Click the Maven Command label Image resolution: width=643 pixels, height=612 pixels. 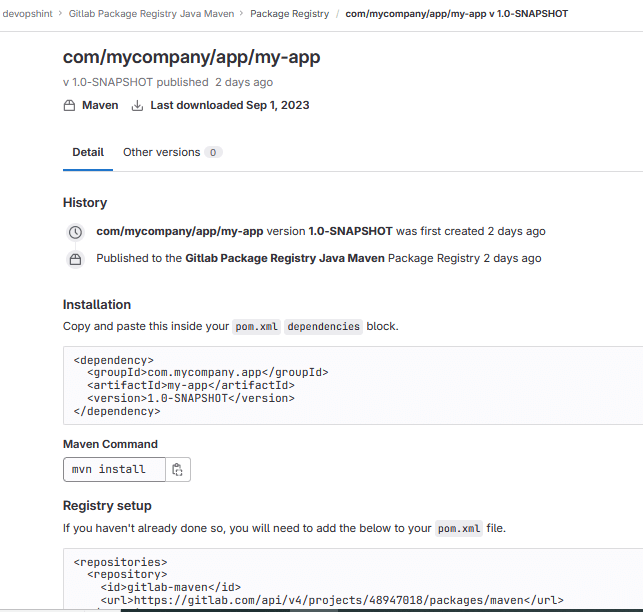(x=110, y=444)
